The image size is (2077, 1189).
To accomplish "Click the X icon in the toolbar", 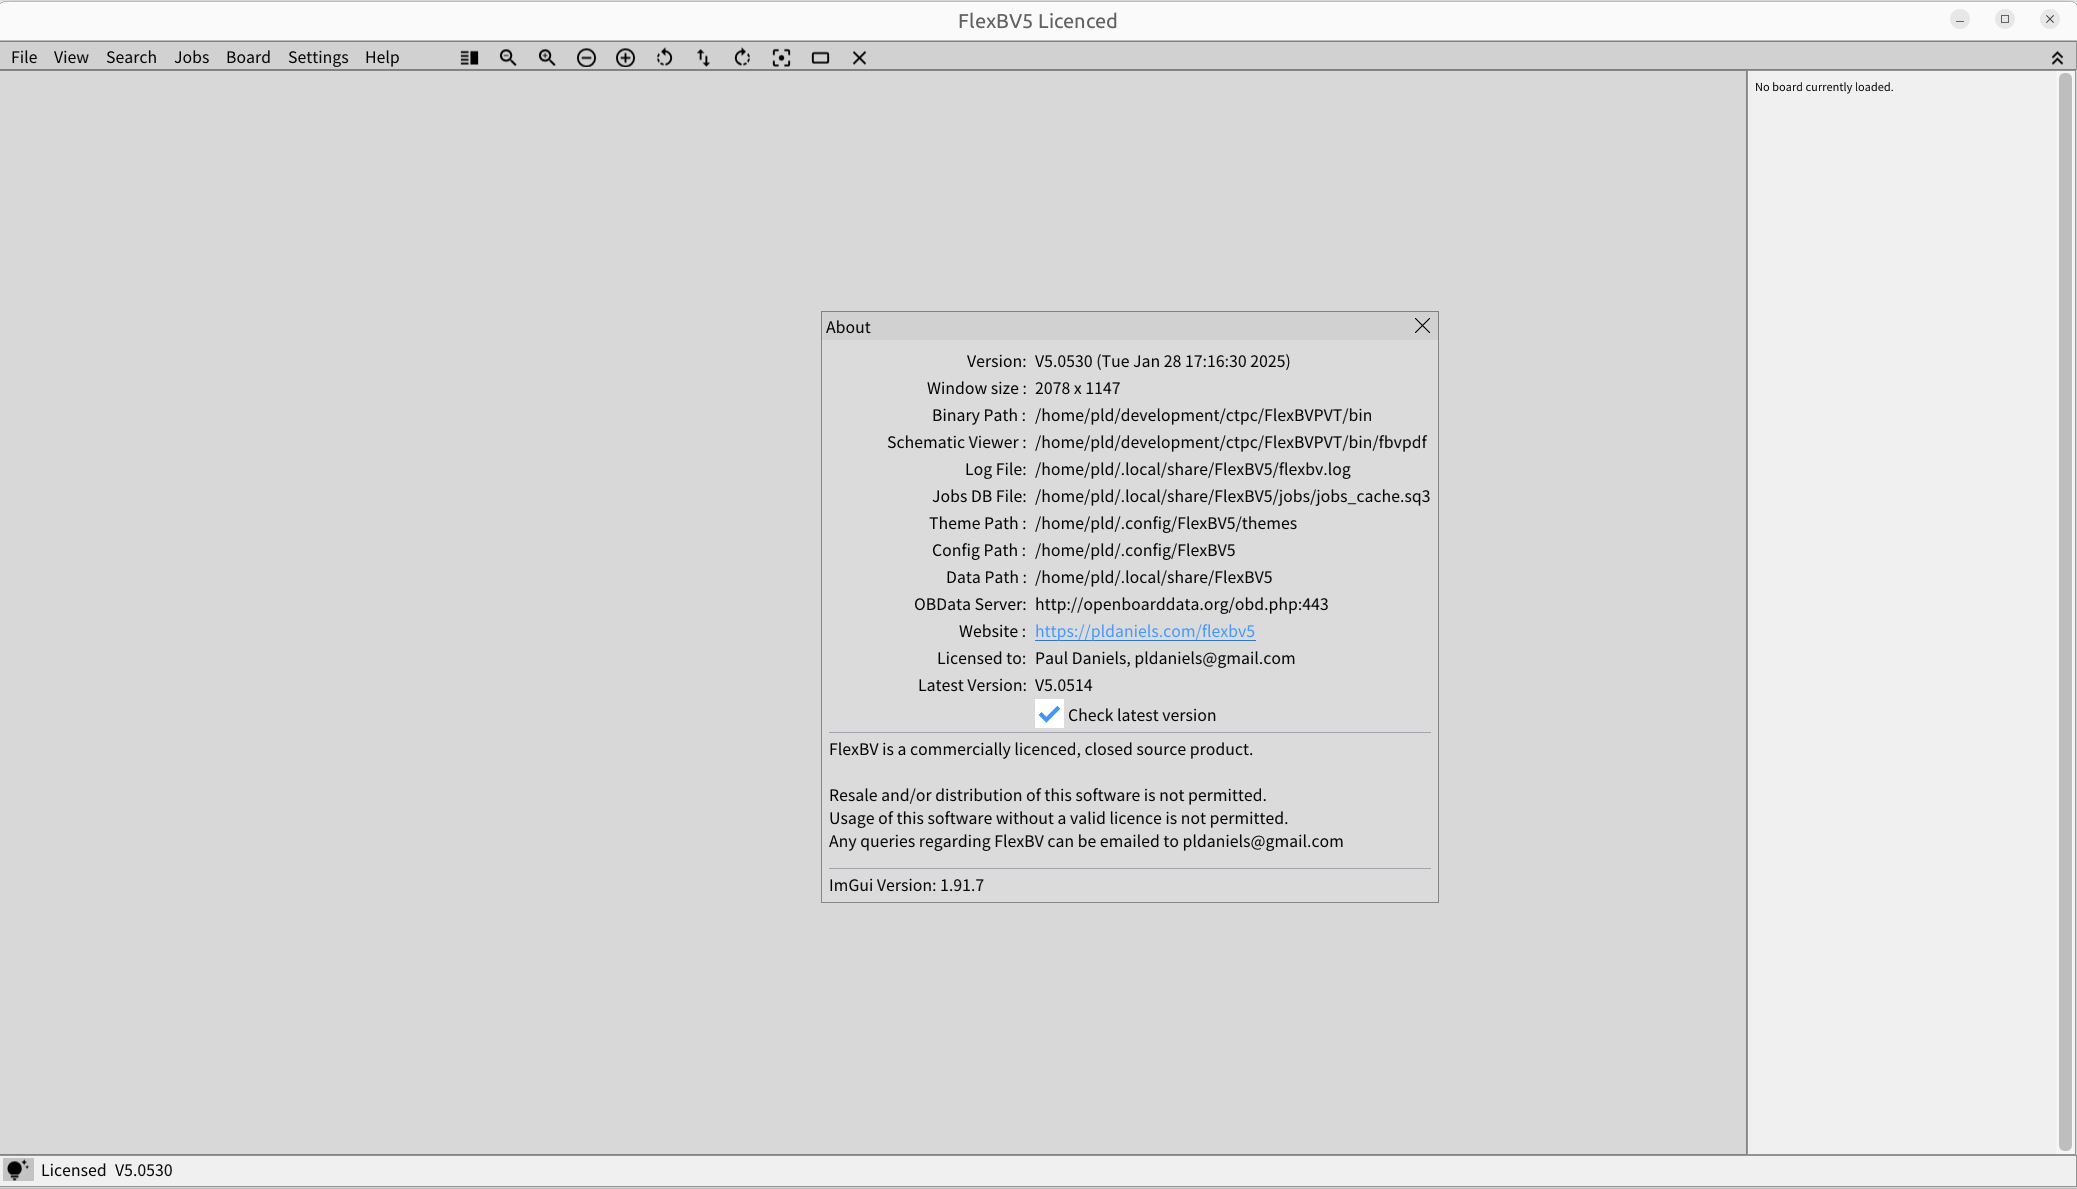I will point(859,58).
